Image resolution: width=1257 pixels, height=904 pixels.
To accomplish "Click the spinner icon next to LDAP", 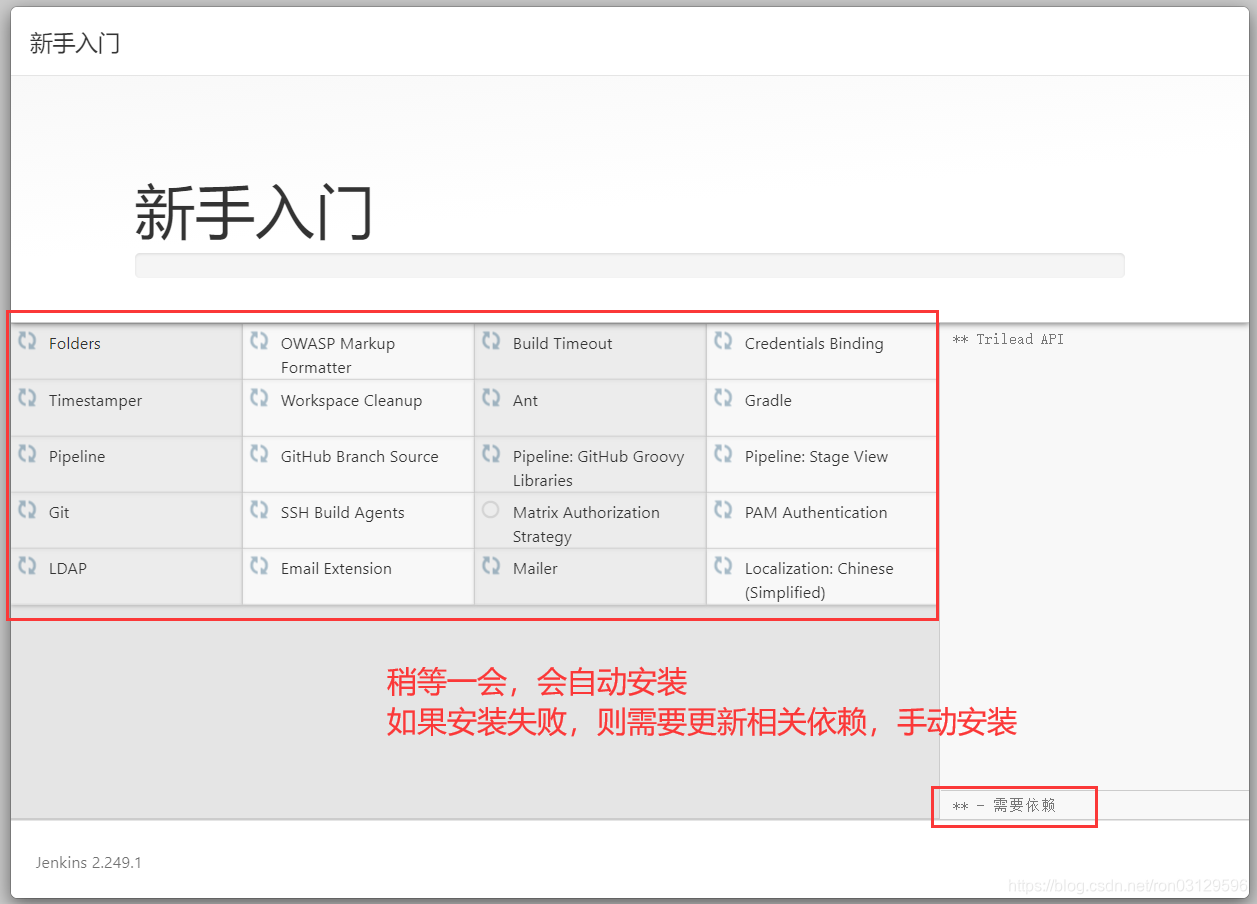I will (27, 566).
